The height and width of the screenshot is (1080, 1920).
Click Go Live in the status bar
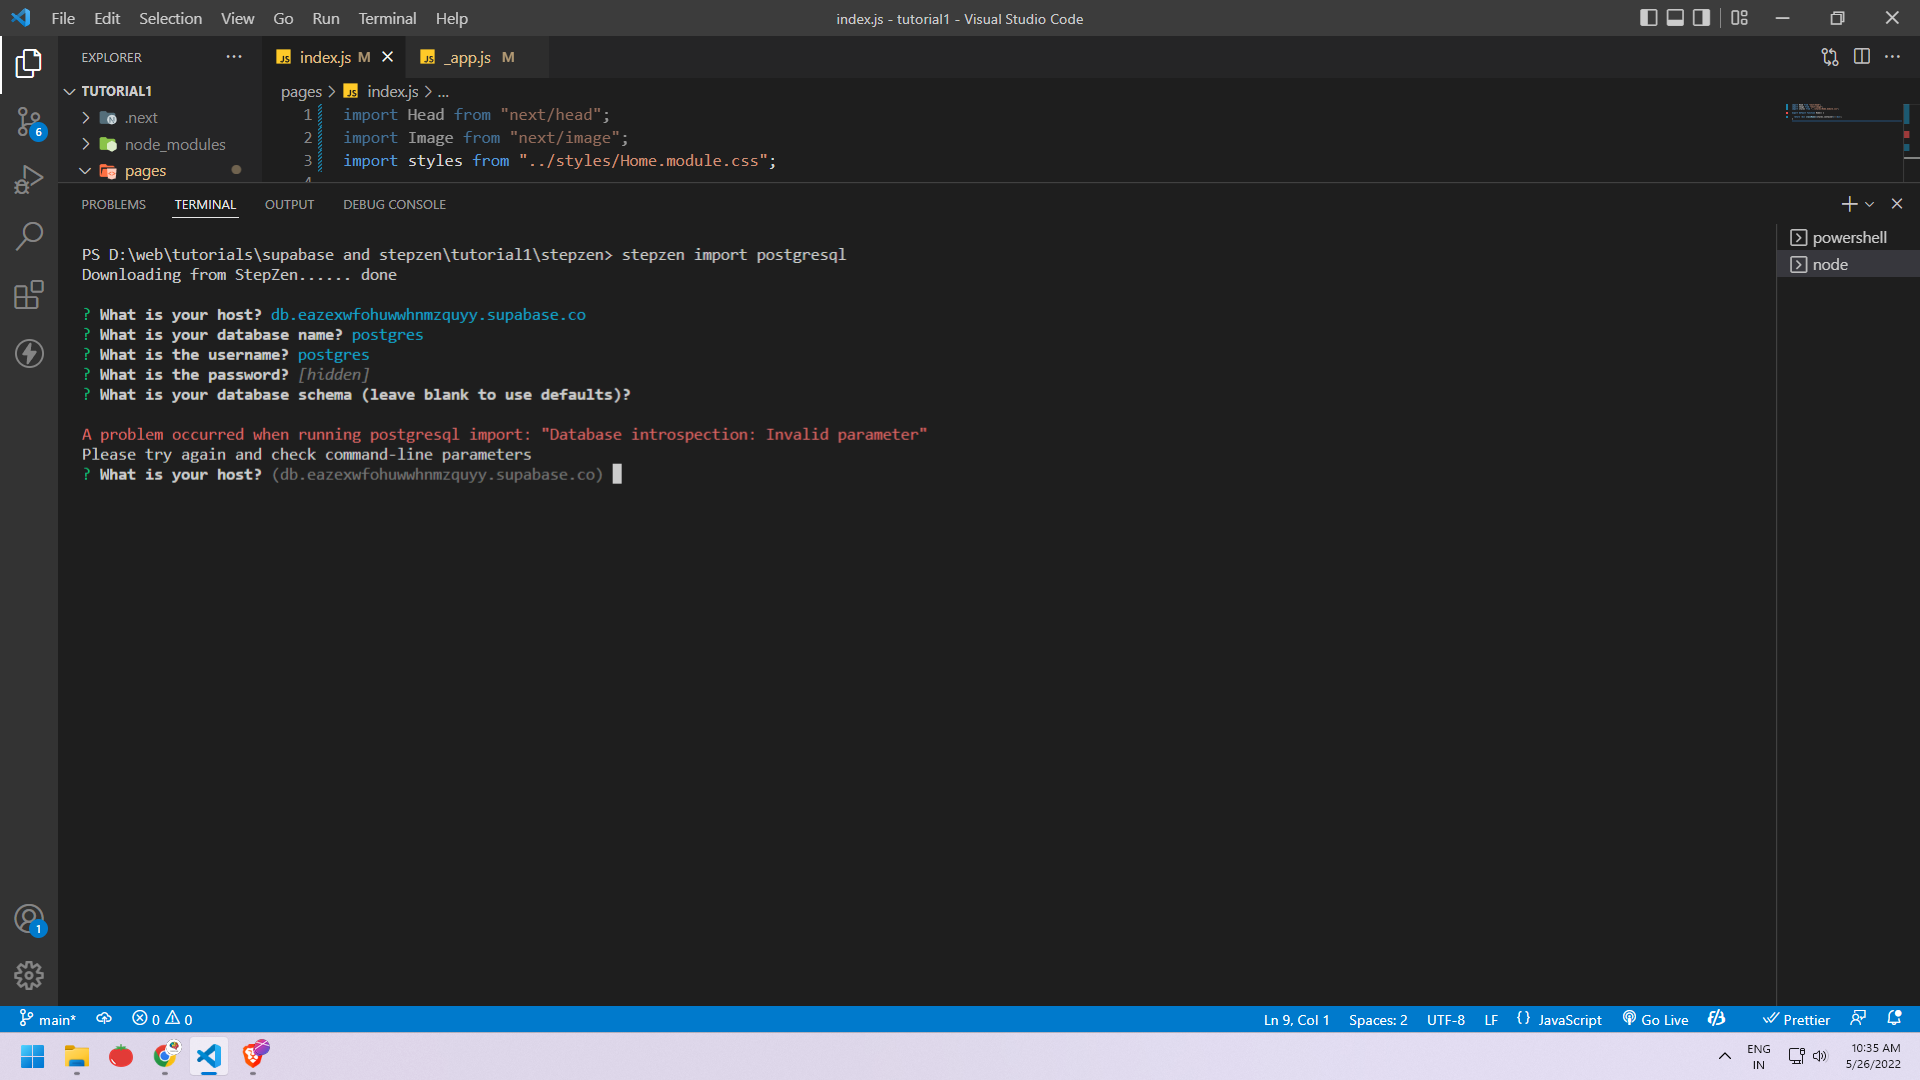tap(1656, 1019)
